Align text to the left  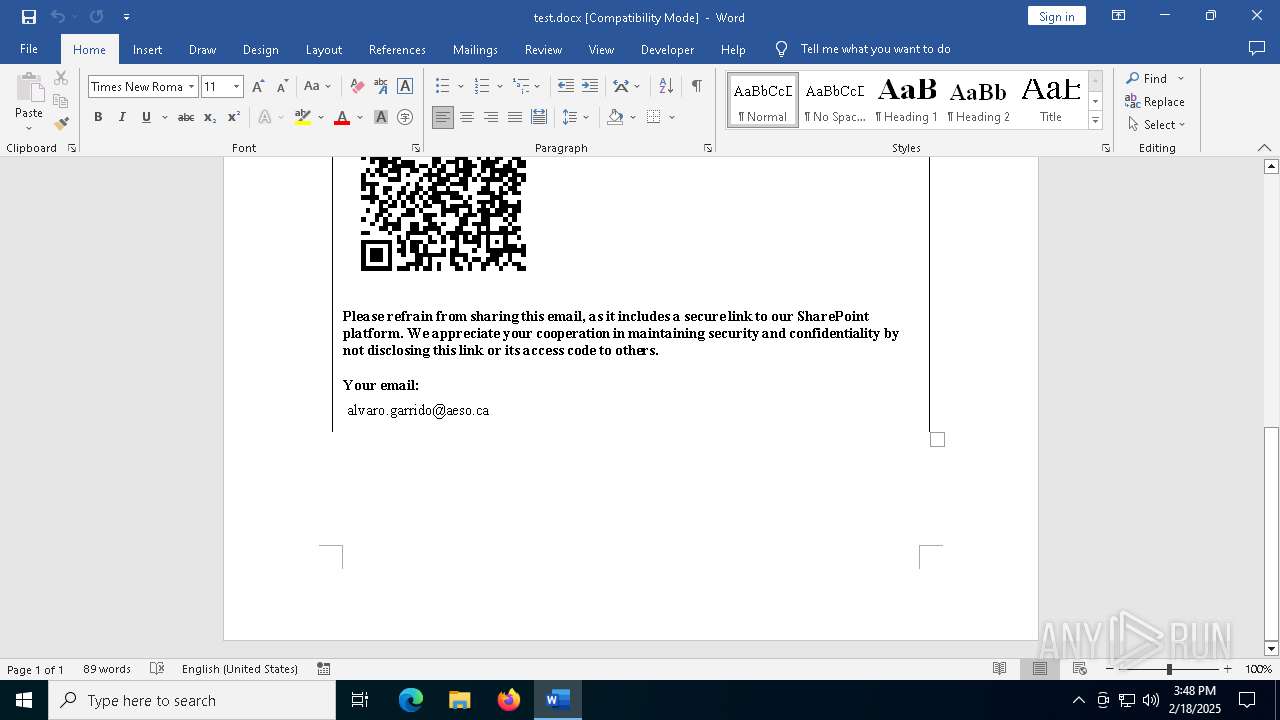tap(443, 117)
